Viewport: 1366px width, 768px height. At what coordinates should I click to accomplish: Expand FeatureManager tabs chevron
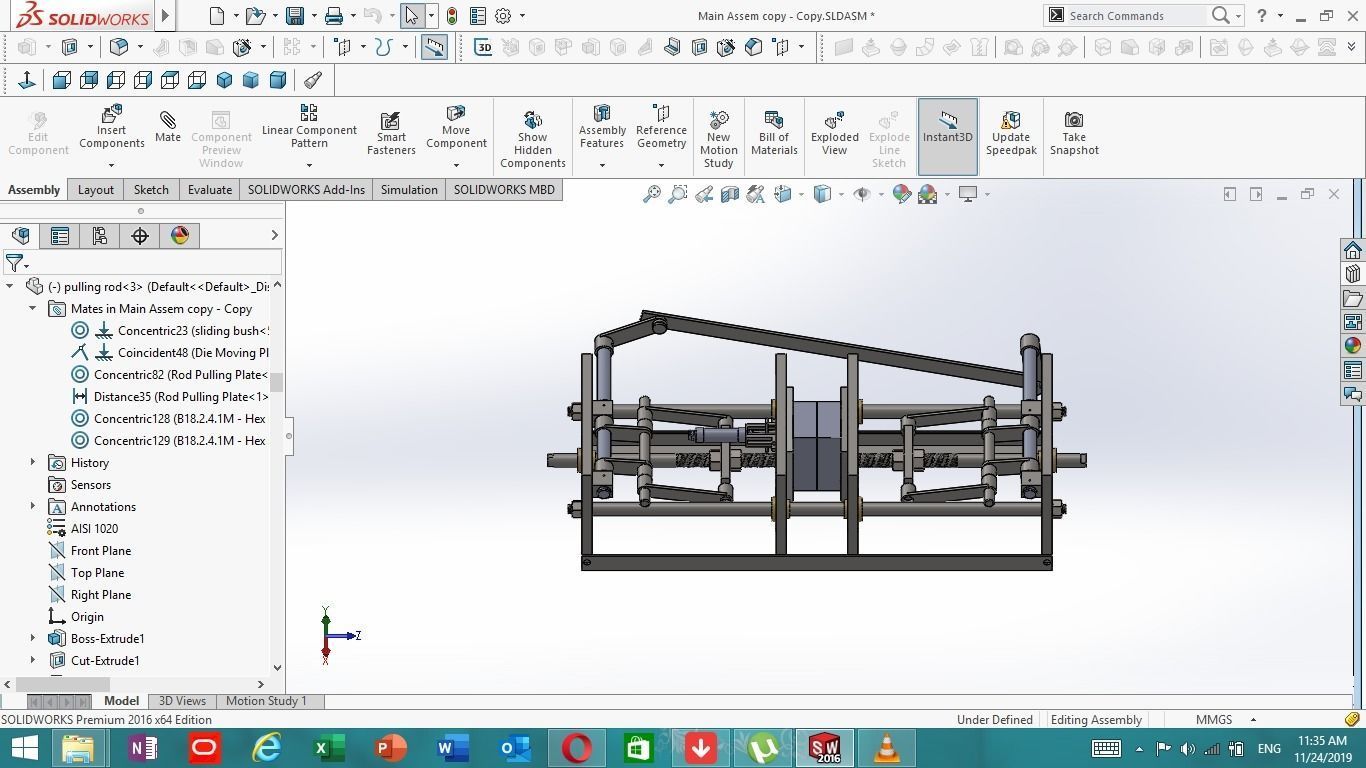[x=274, y=235]
